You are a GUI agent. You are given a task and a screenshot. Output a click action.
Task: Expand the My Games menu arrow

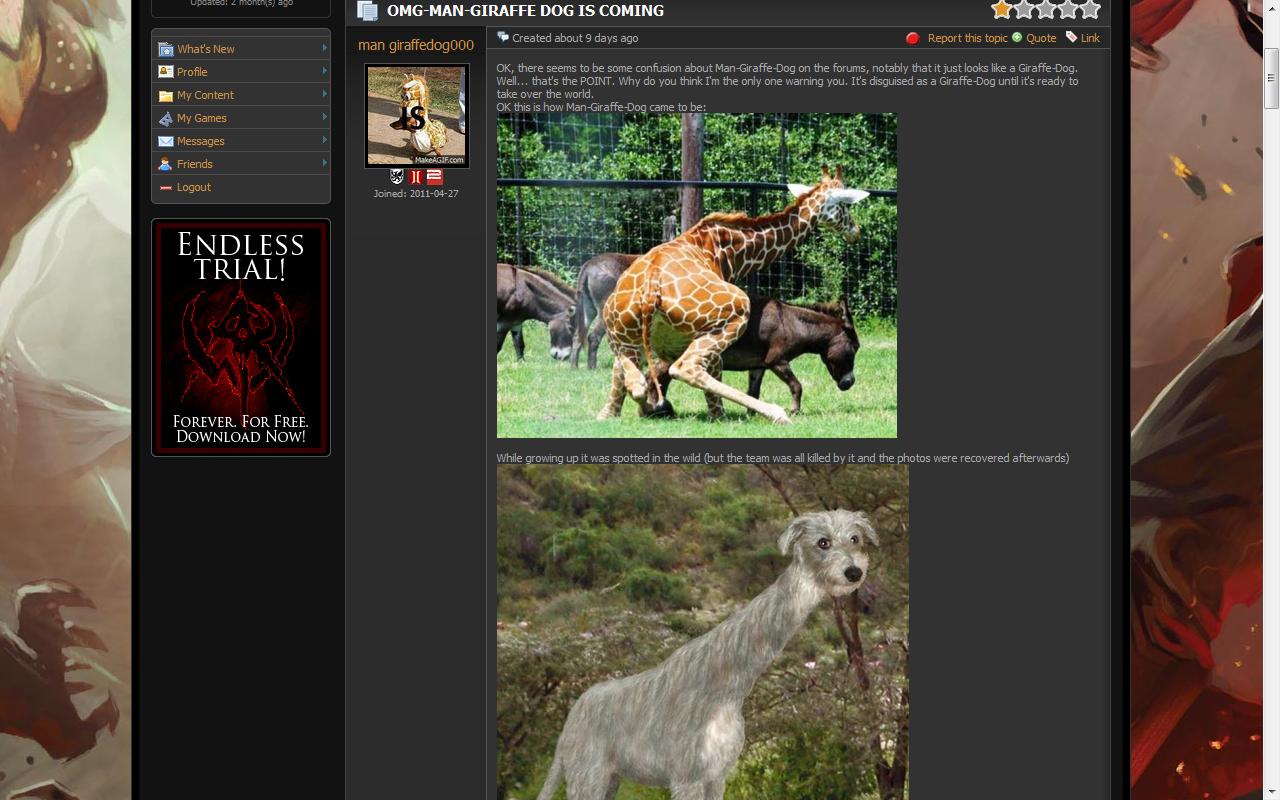[323, 118]
